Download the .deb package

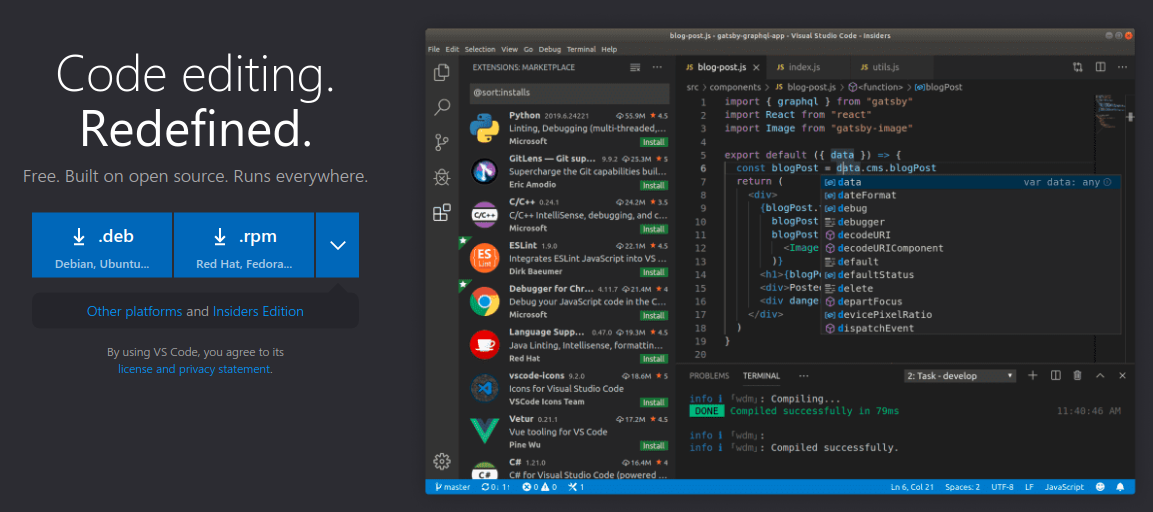pos(101,245)
